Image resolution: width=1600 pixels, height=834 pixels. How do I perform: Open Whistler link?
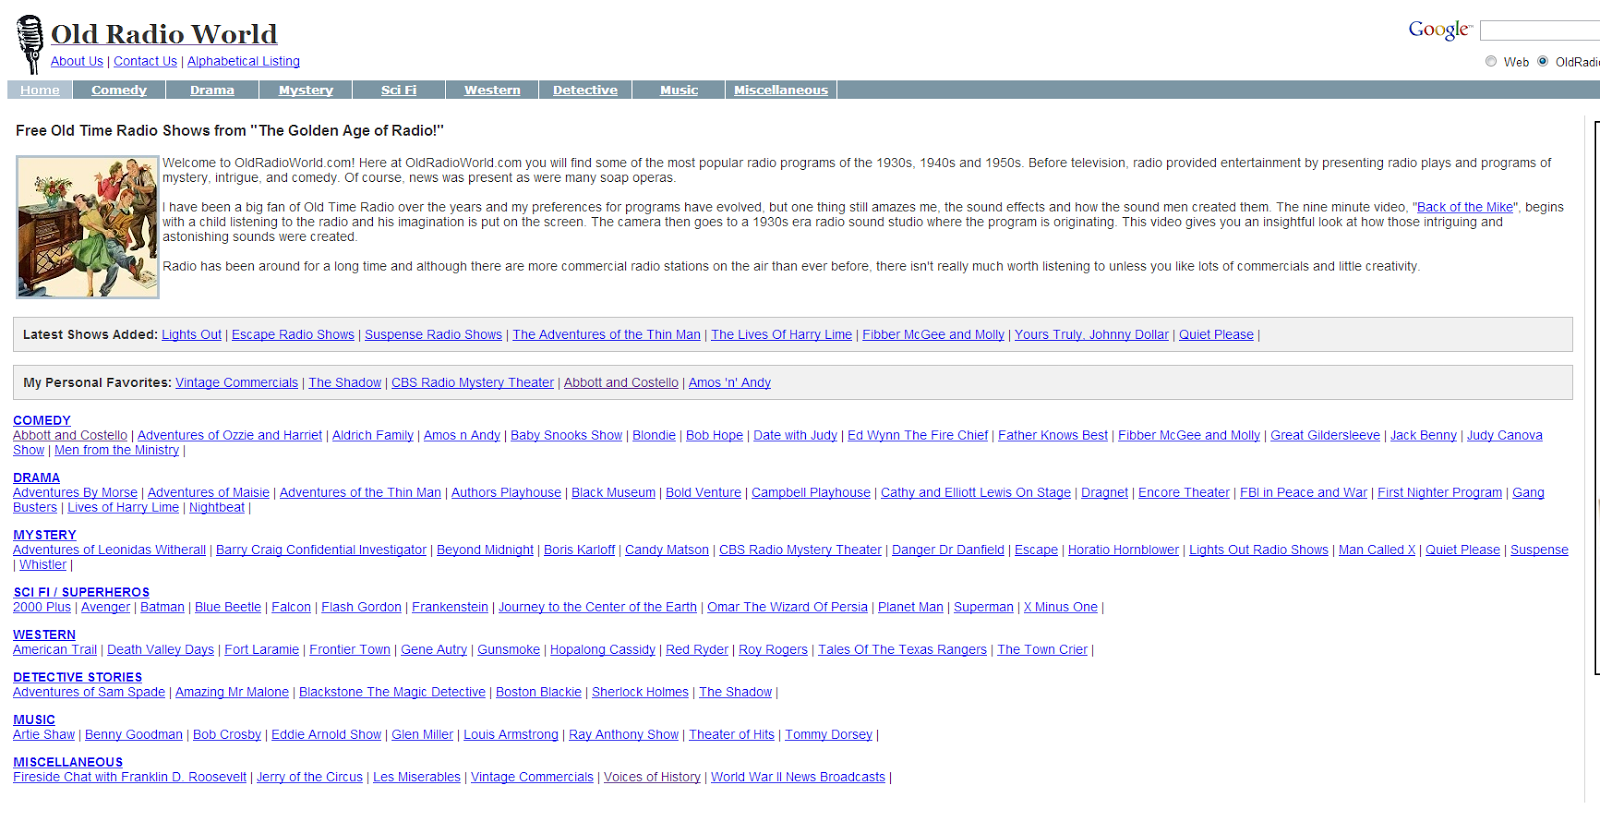[43, 565]
